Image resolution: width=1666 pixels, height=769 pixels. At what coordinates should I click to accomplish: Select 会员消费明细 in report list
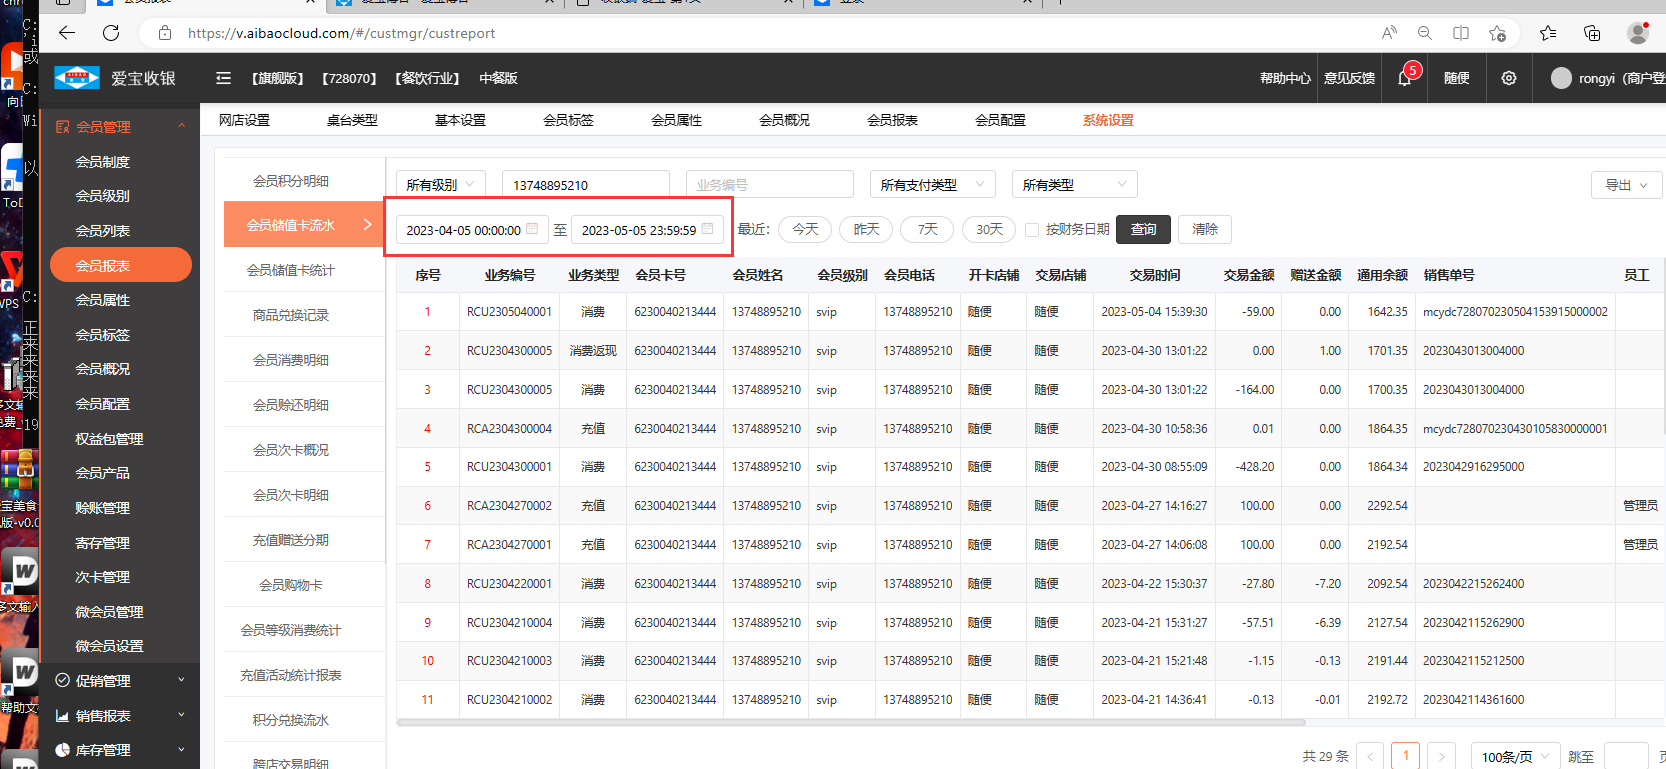tap(291, 360)
